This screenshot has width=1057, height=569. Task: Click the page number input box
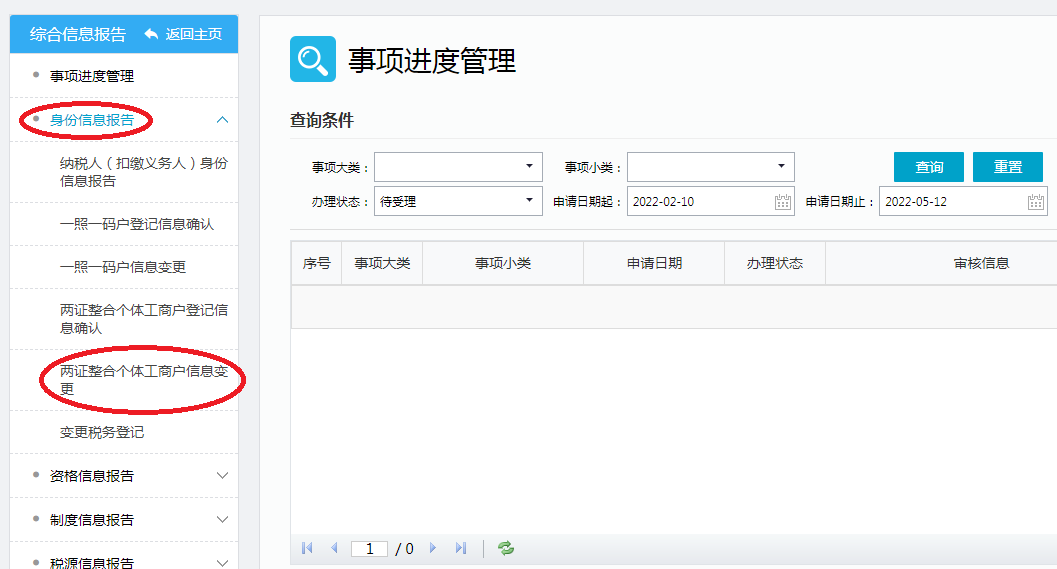coord(369,549)
